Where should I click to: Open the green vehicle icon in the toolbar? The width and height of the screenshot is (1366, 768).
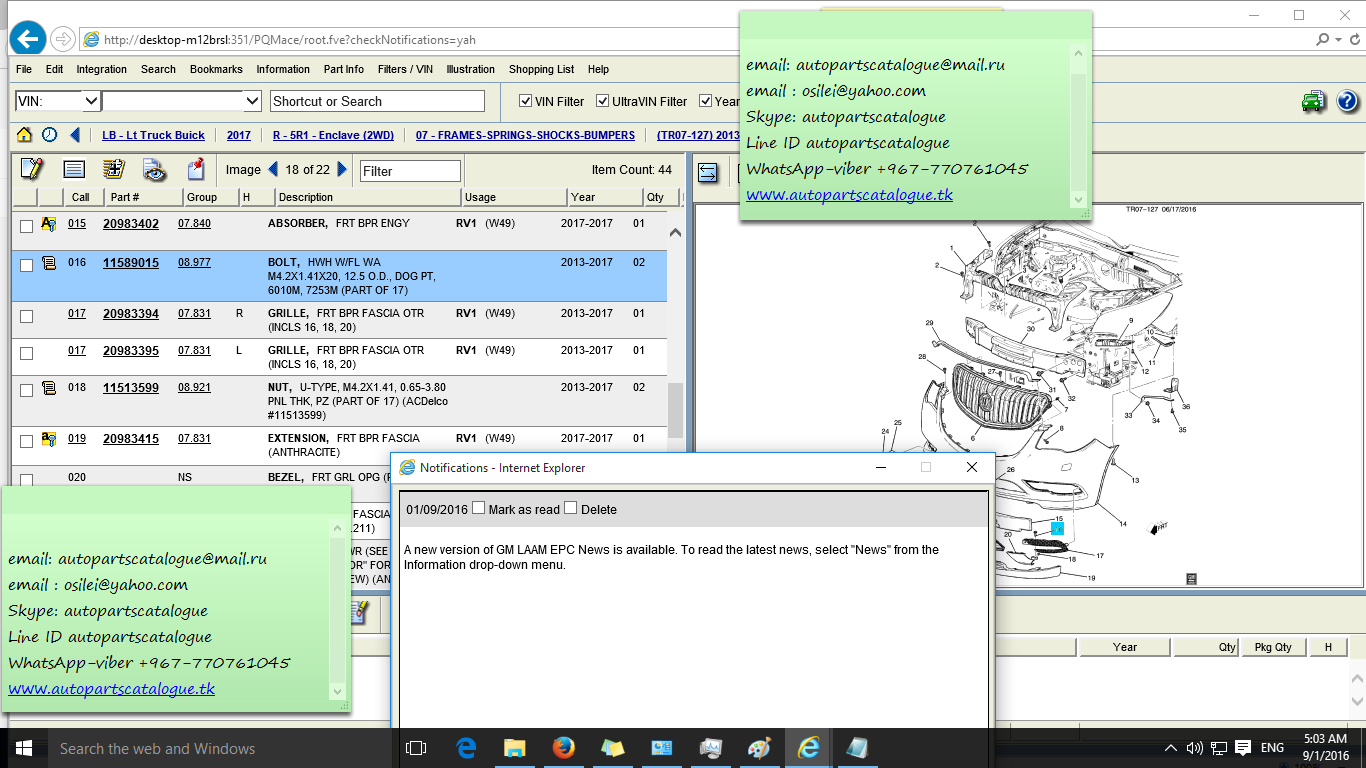[1313, 101]
